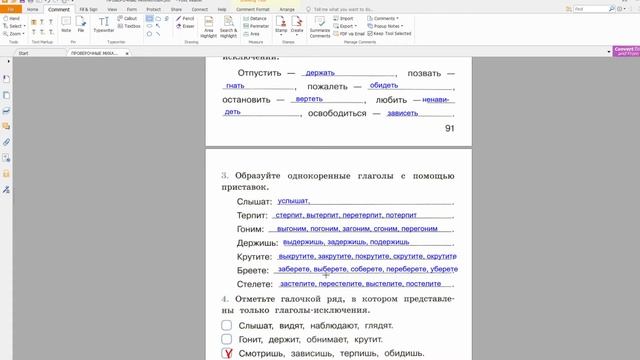
Task: Toggle the checked box beside 'Смотришь, зависишь'
Action: (x=227, y=353)
